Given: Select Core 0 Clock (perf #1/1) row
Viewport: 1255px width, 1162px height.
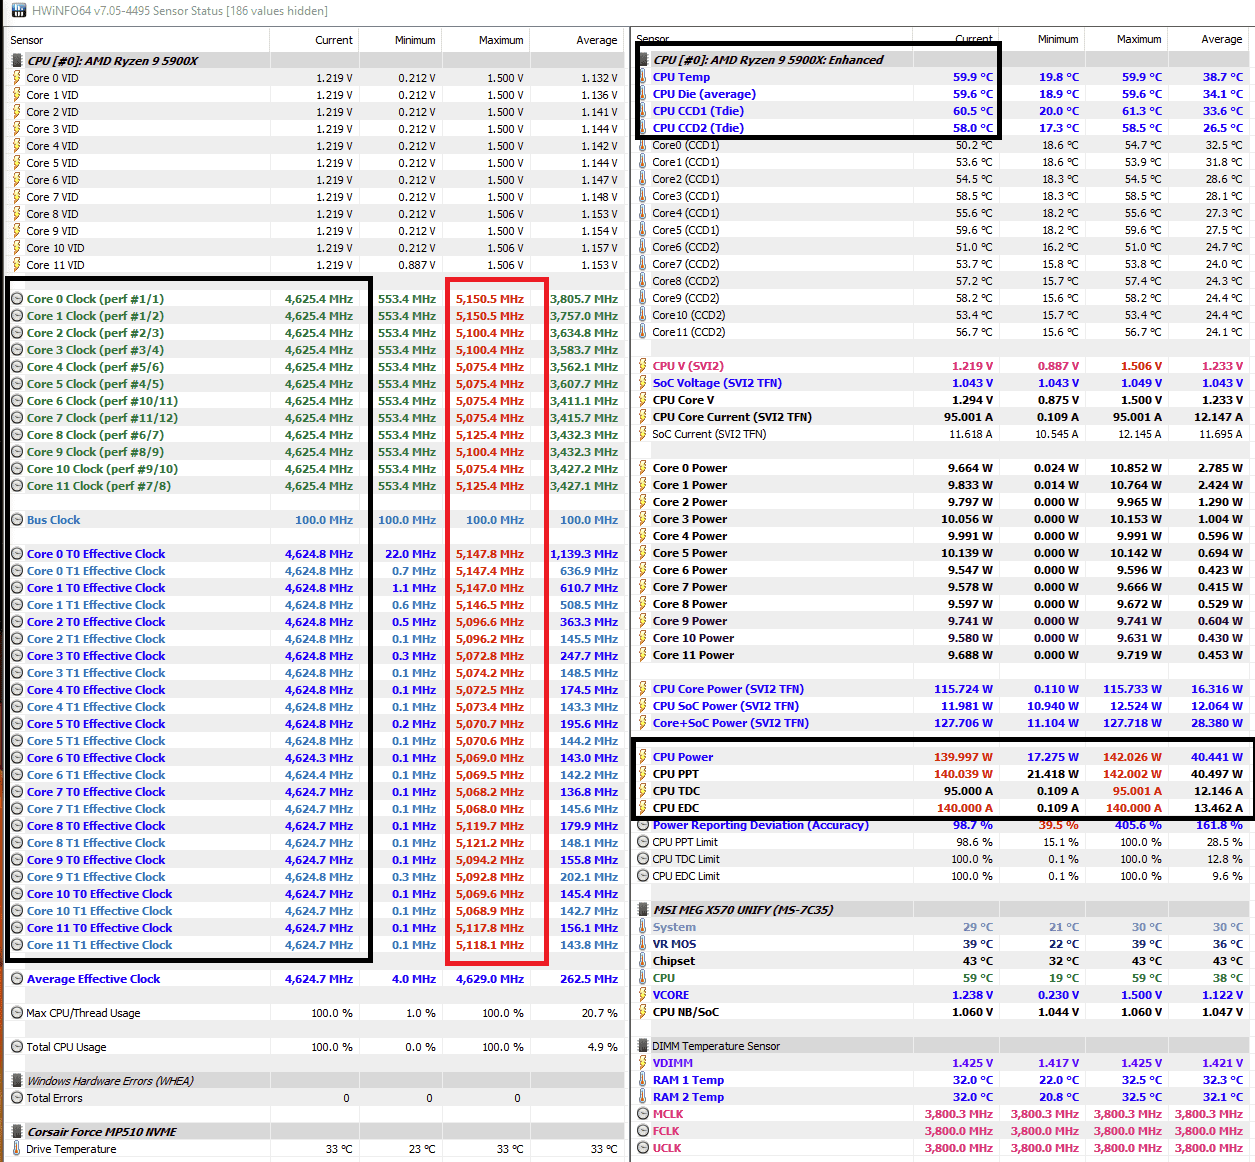Looking at the screenshot, I should click(315, 299).
